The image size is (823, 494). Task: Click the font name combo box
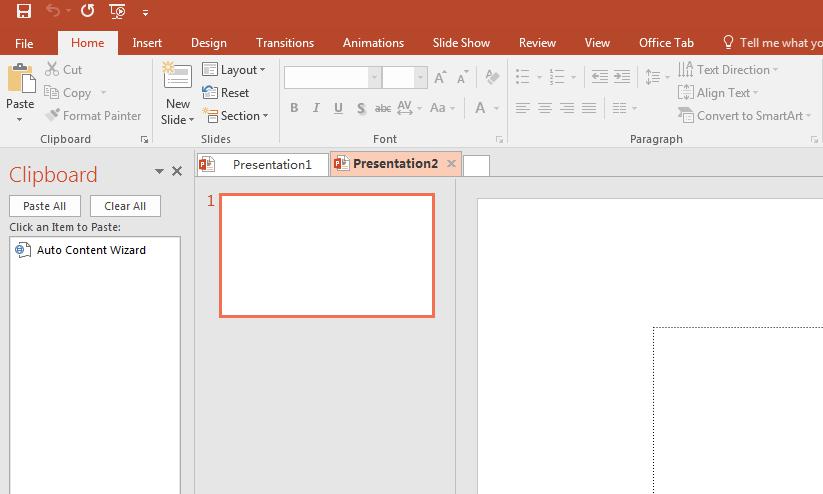(332, 78)
